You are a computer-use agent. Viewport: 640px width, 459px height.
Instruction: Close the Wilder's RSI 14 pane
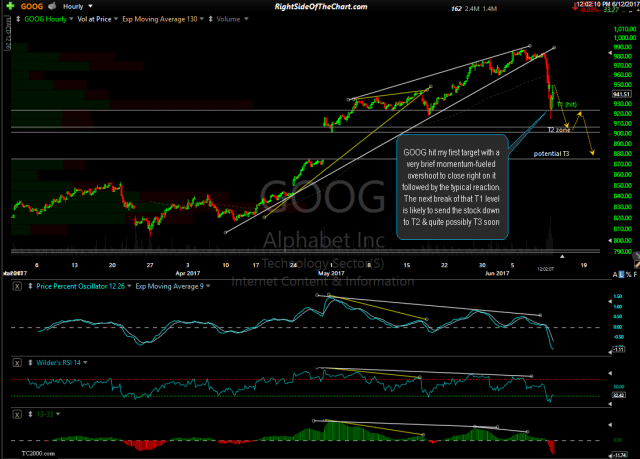[17, 363]
